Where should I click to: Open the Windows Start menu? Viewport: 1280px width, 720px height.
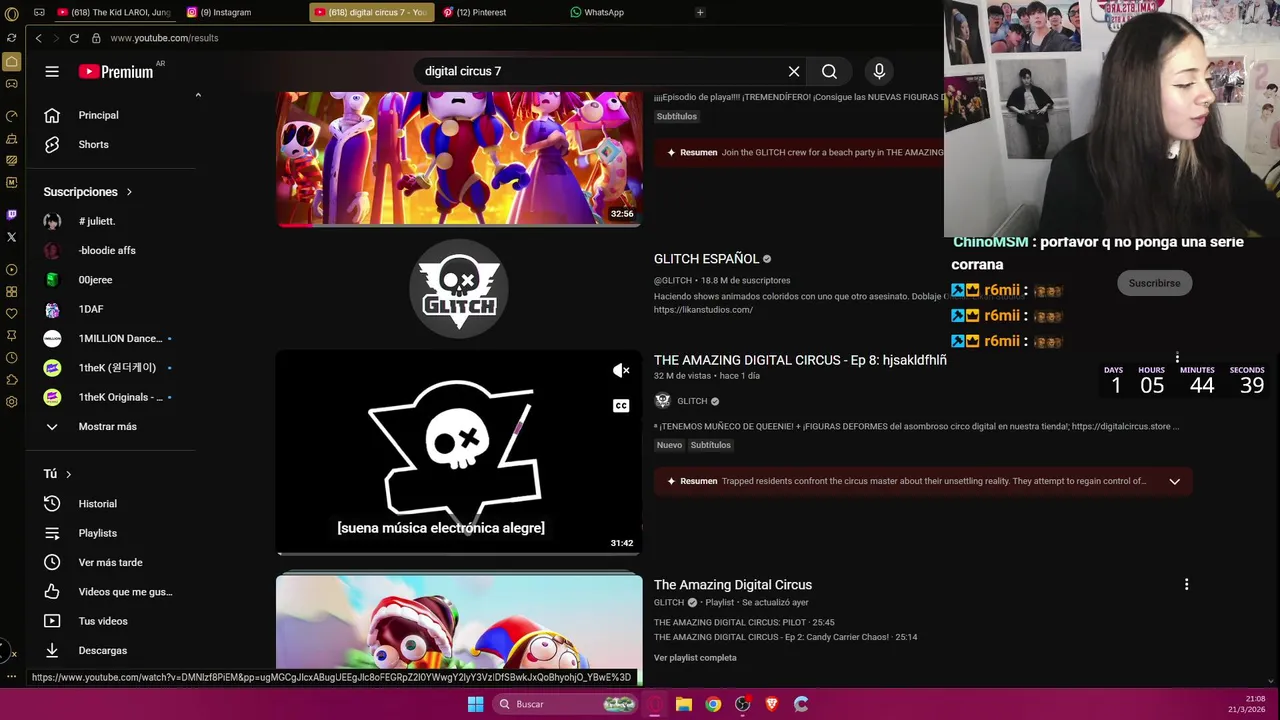[x=476, y=704]
